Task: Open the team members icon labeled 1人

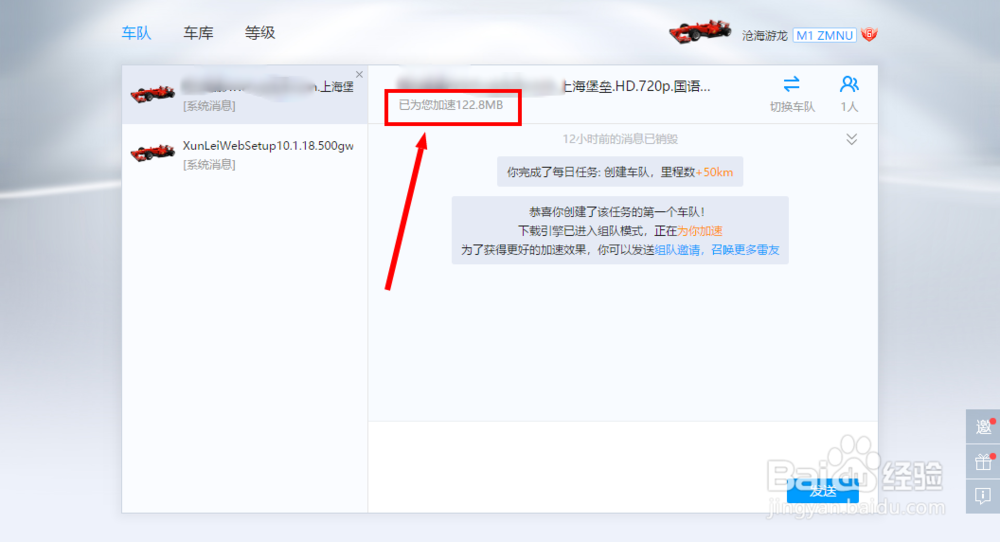Action: click(x=849, y=84)
